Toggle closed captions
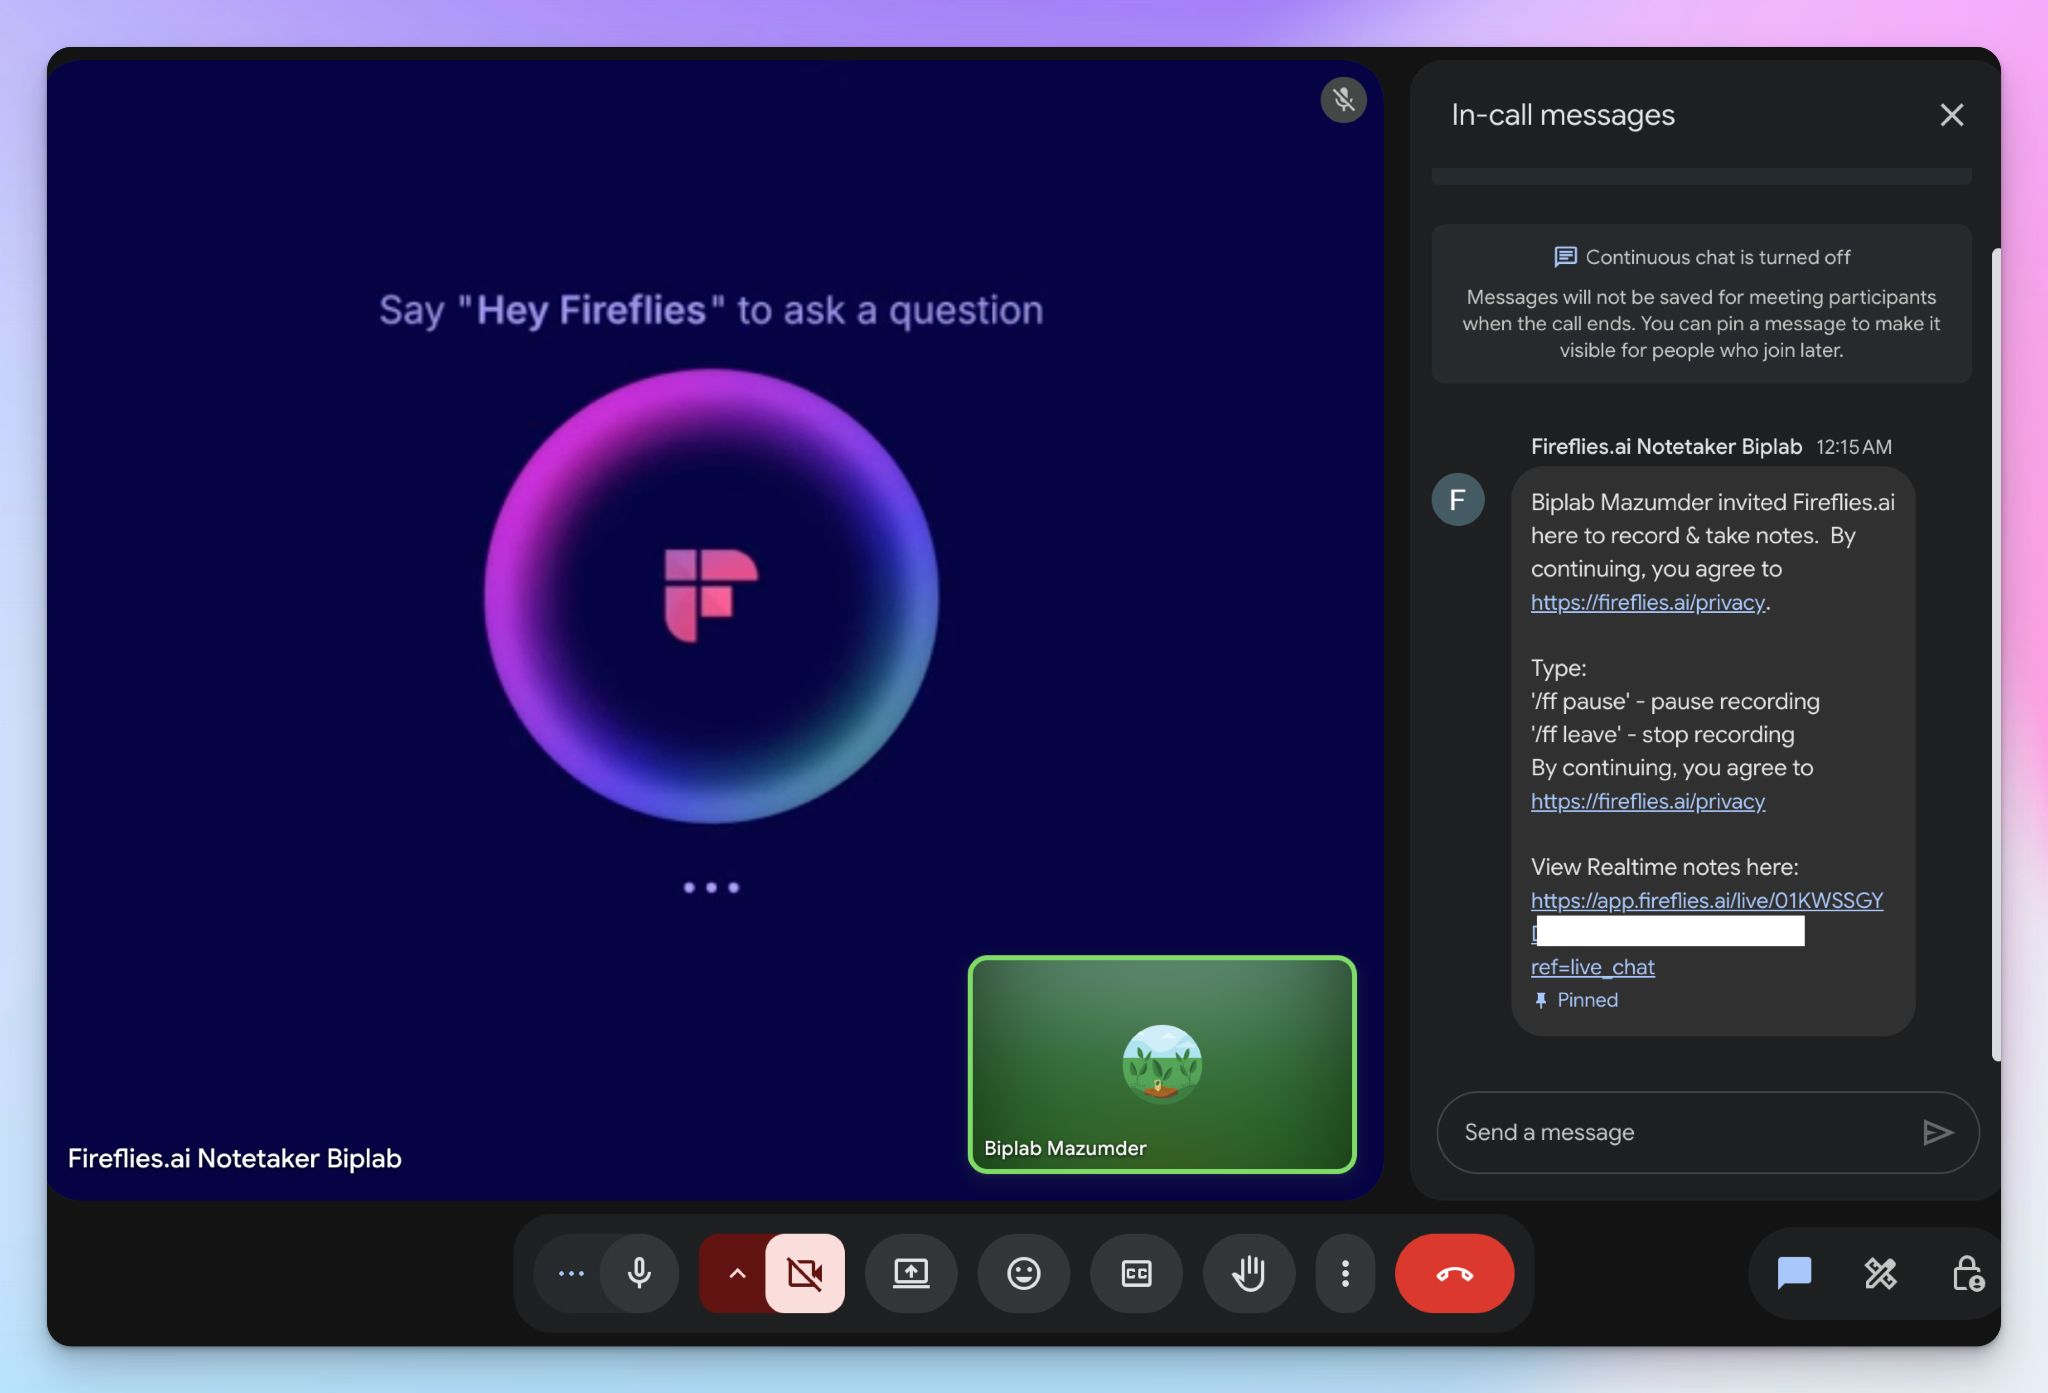 click(x=1136, y=1273)
